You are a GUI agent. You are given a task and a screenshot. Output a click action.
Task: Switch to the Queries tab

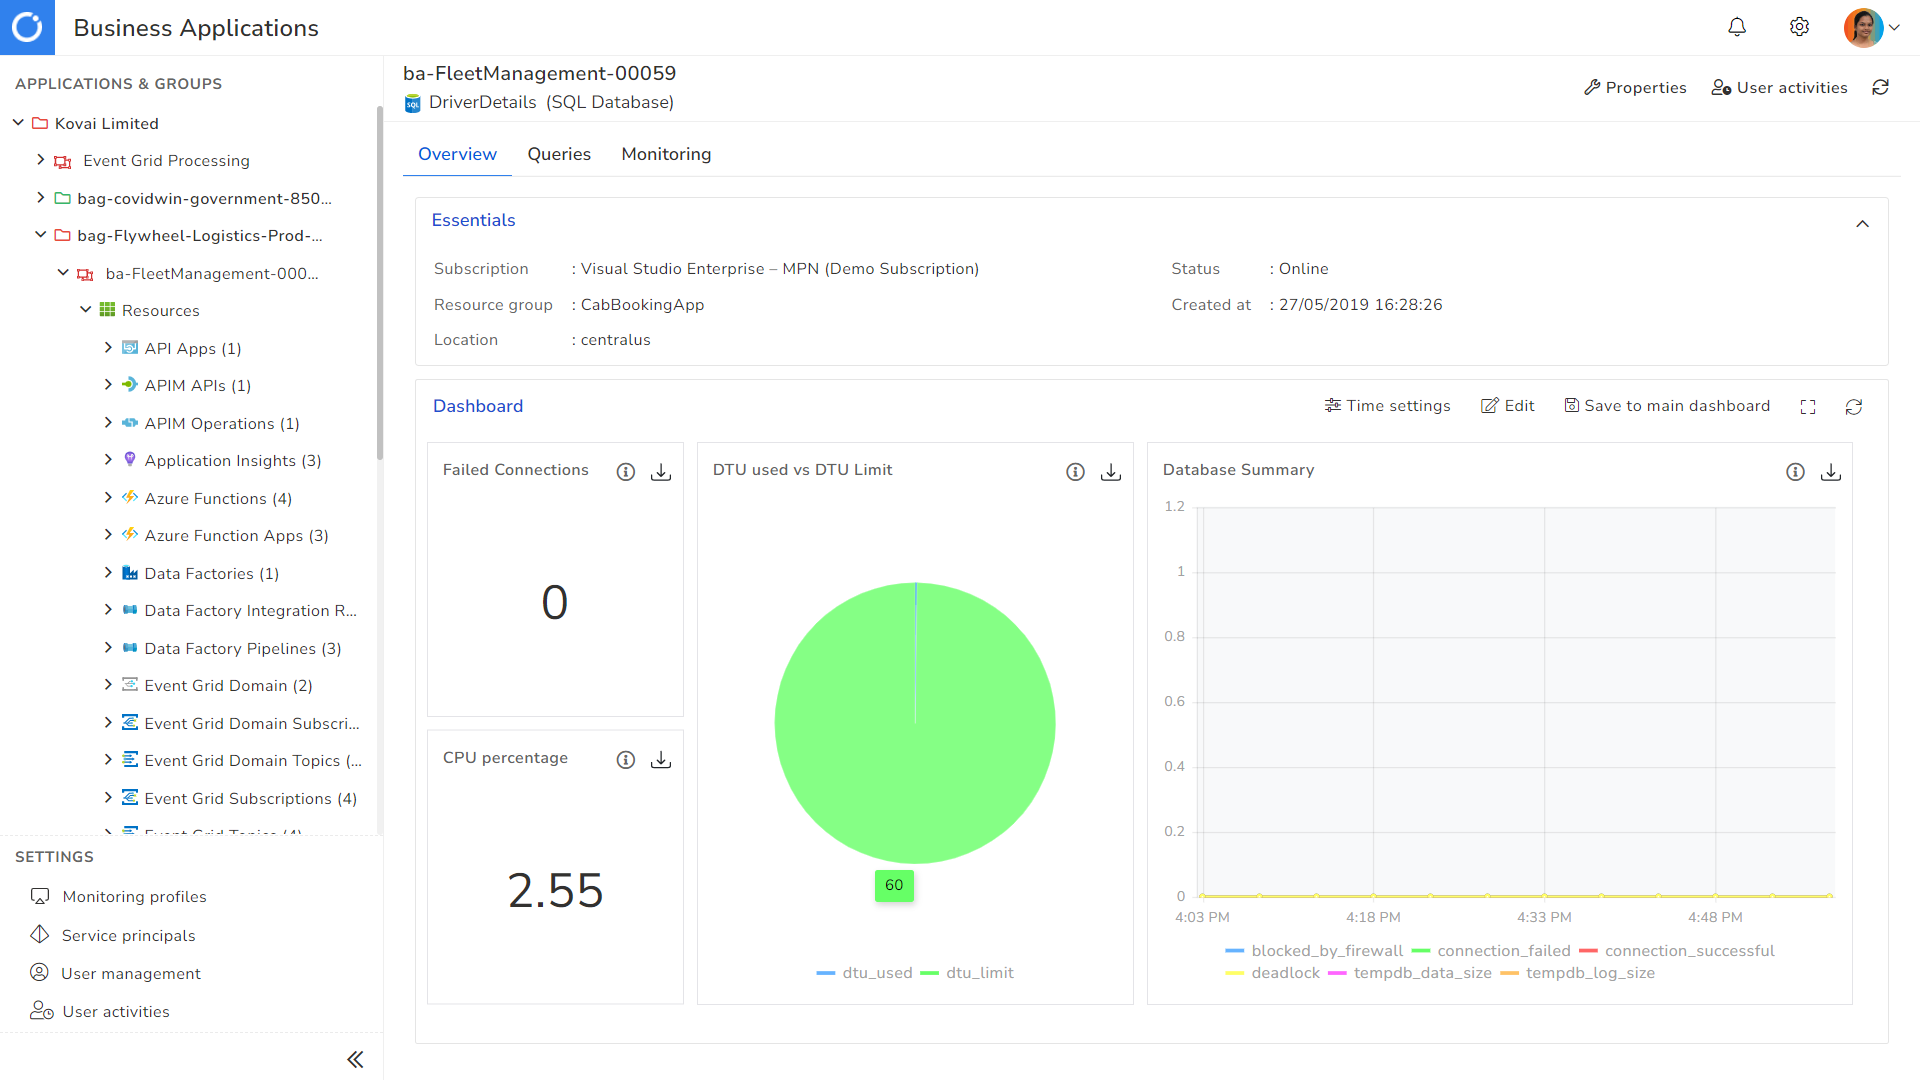point(559,154)
